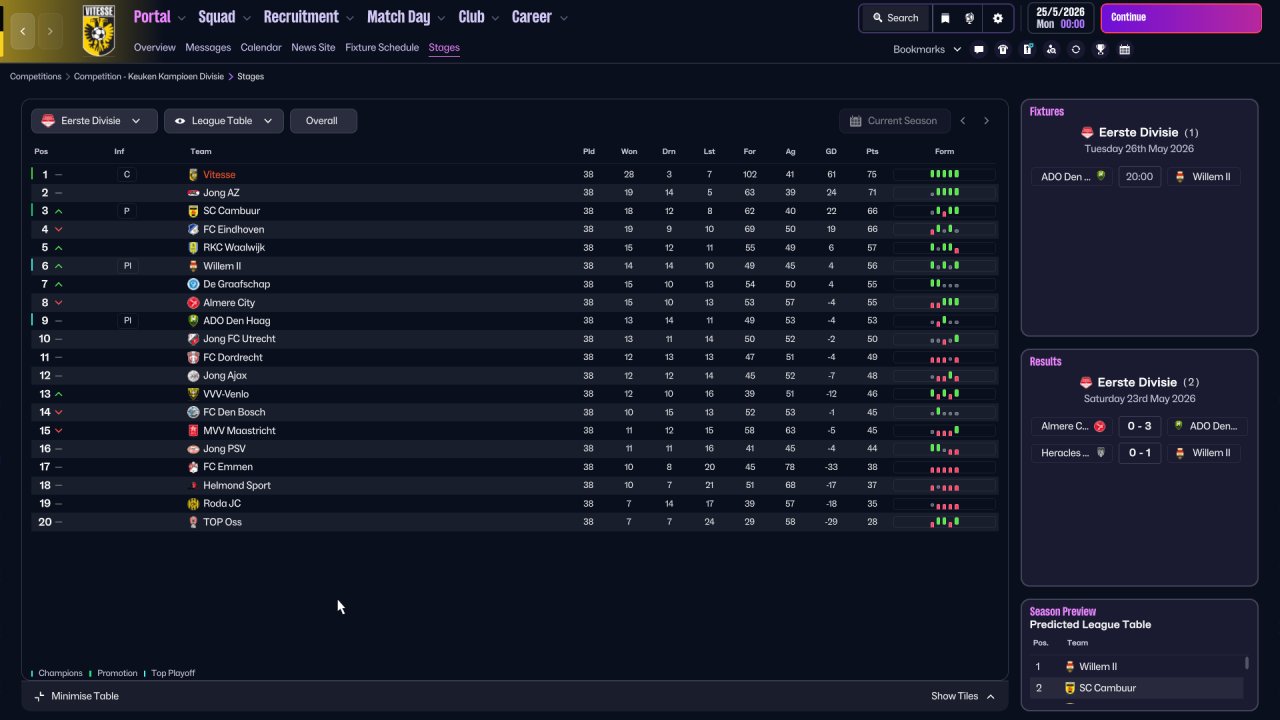The height and width of the screenshot is (720, 1280).
Task: Sort table by Won column header
Action: [x=629, y=152]
